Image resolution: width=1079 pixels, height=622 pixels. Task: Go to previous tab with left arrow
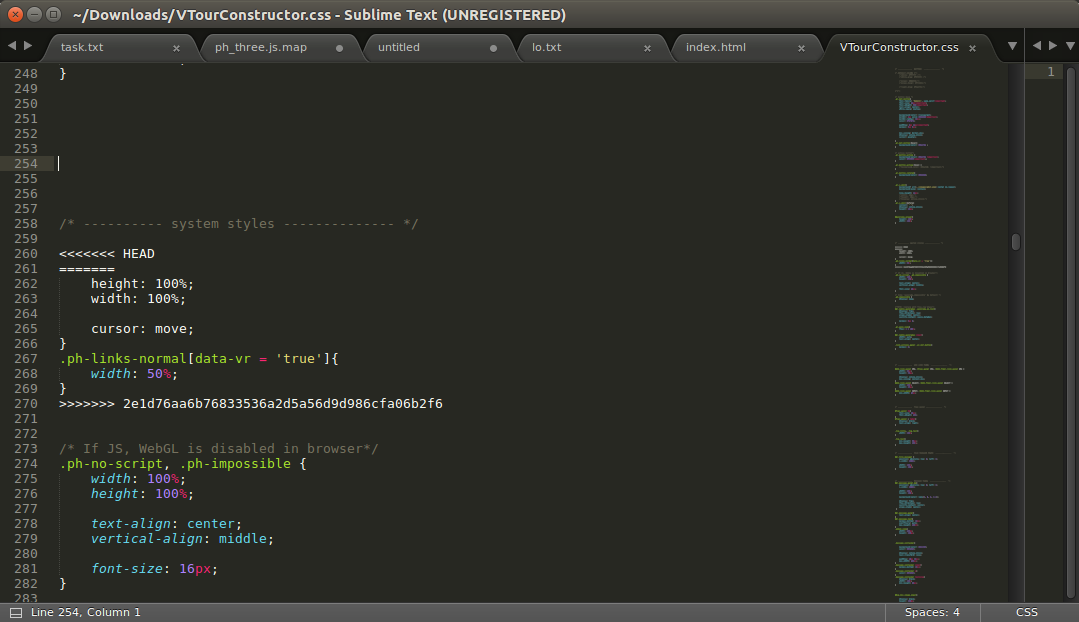12,45
